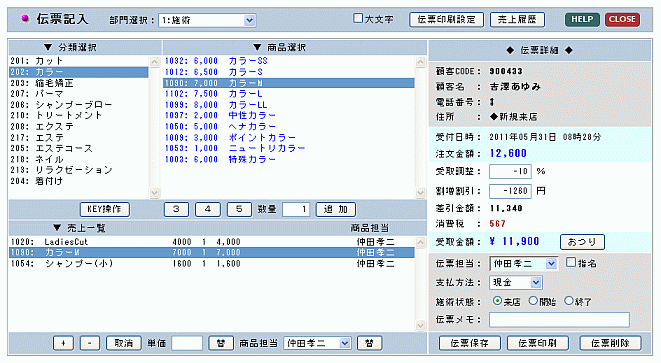
Task: Select the 終了 status radio button
Action: click(x=569, y=301)
